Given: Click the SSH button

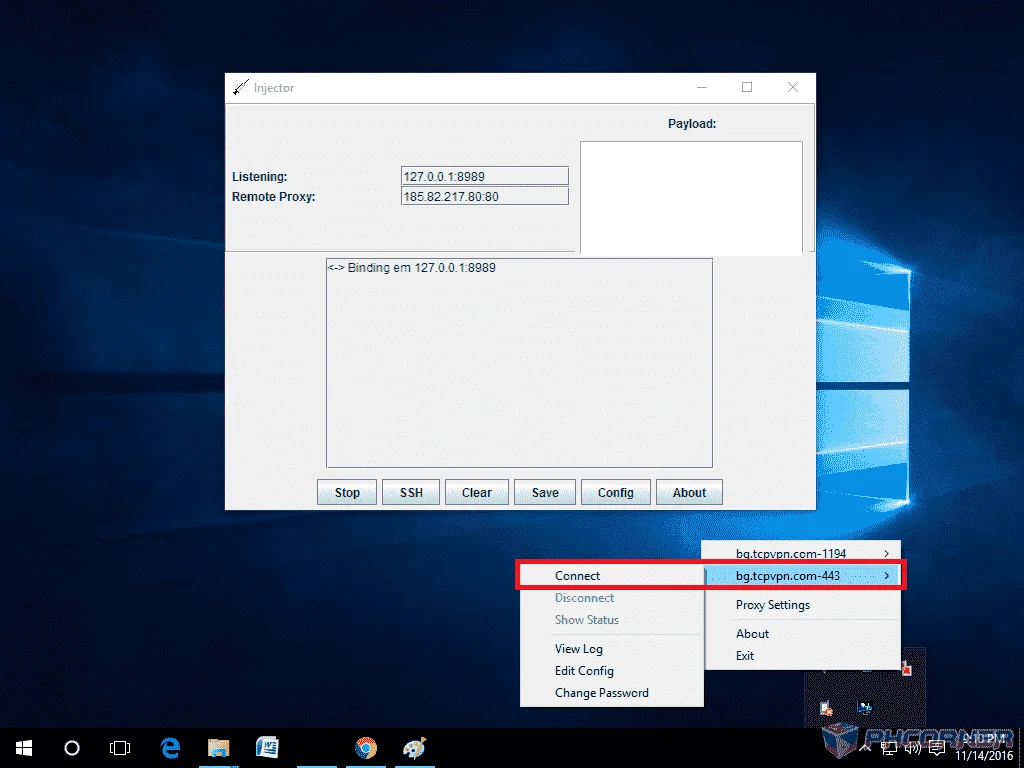Looking at the screenshot, I should click(411, 492).
